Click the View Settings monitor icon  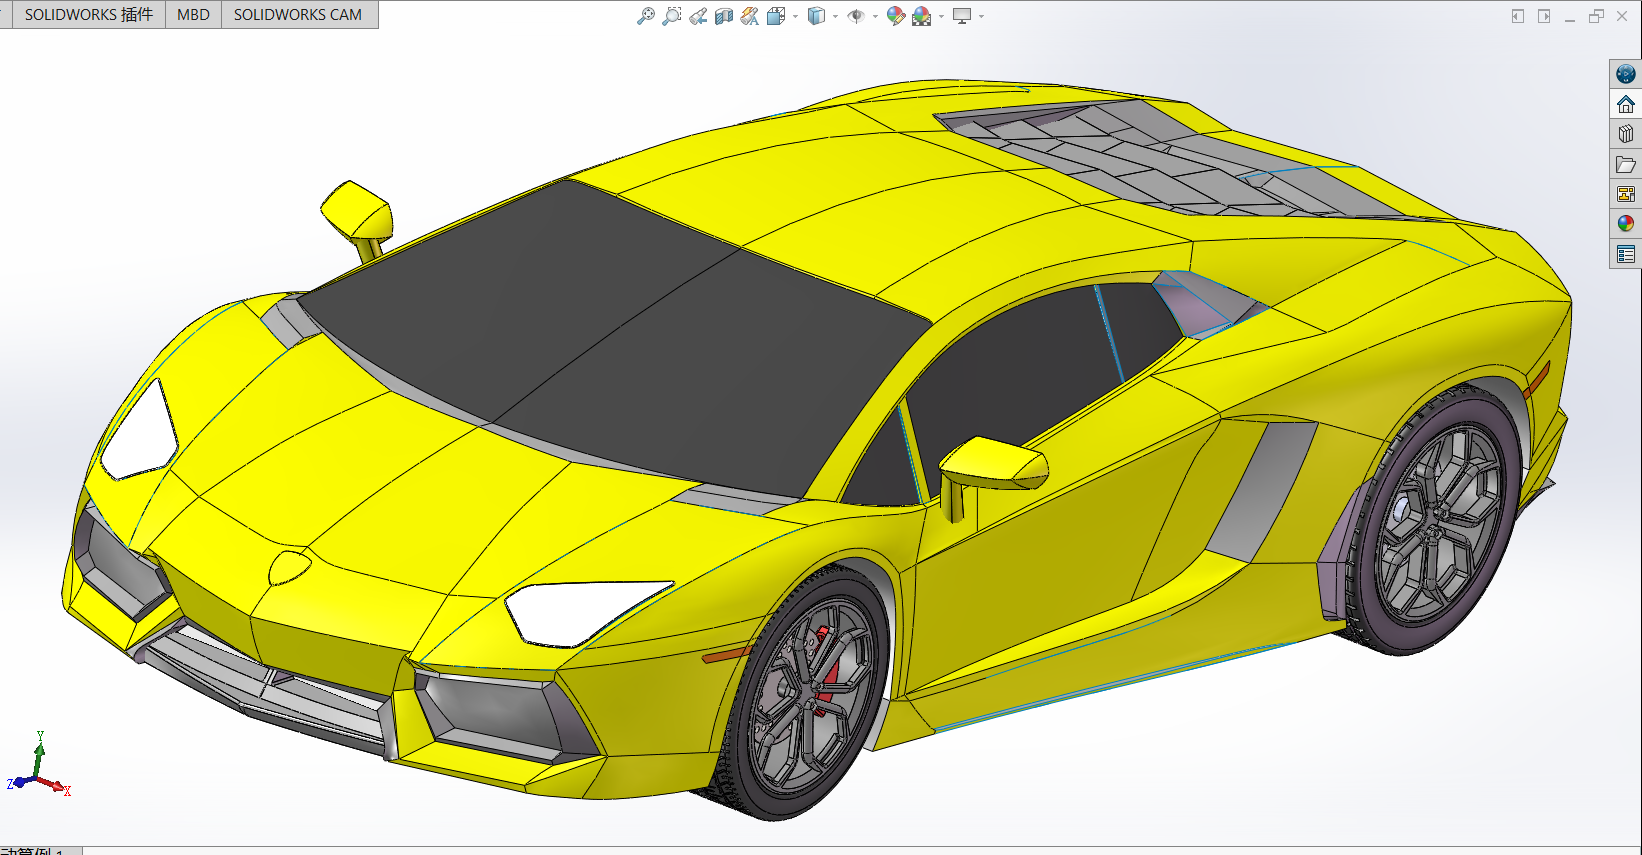tap(962, 16)
